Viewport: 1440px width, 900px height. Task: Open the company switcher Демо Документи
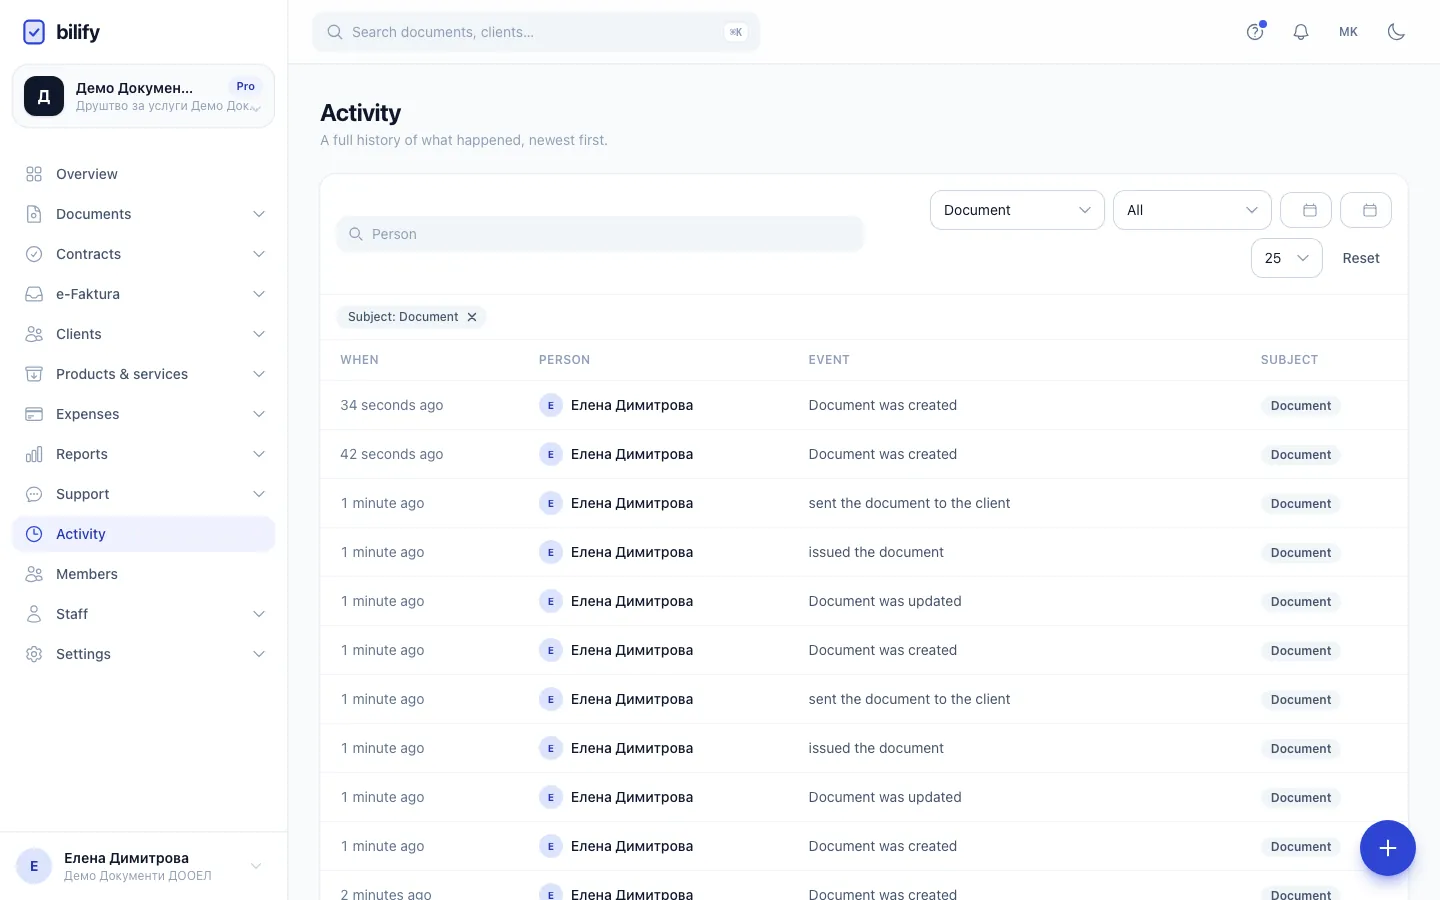click(143, 96)
